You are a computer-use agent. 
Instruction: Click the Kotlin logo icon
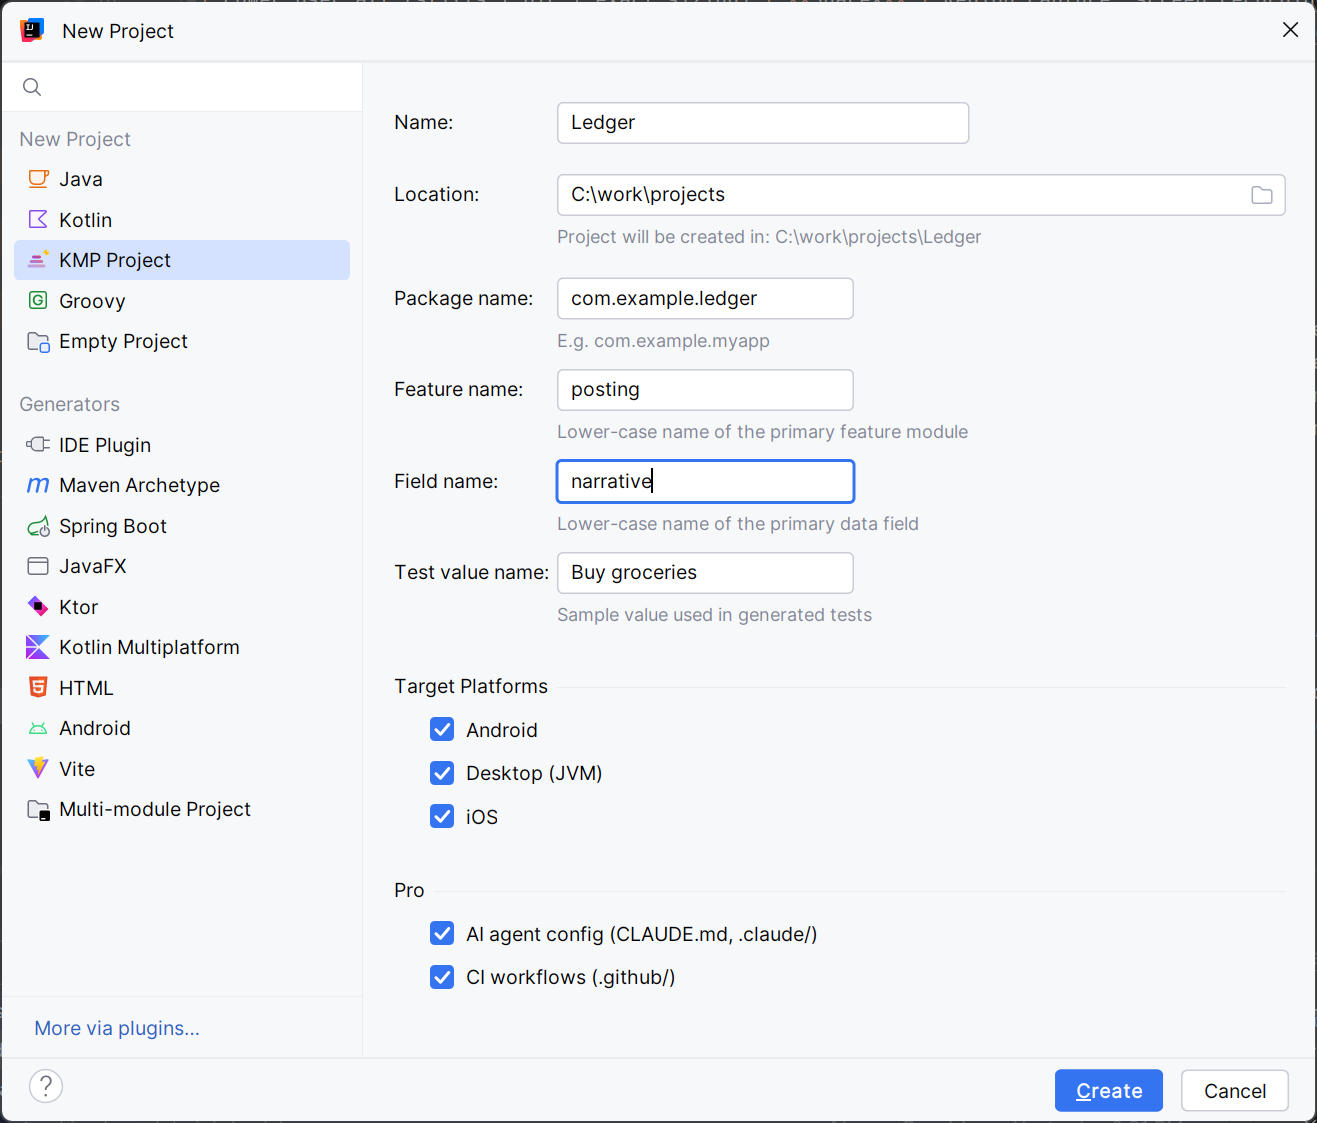[38, 220]
